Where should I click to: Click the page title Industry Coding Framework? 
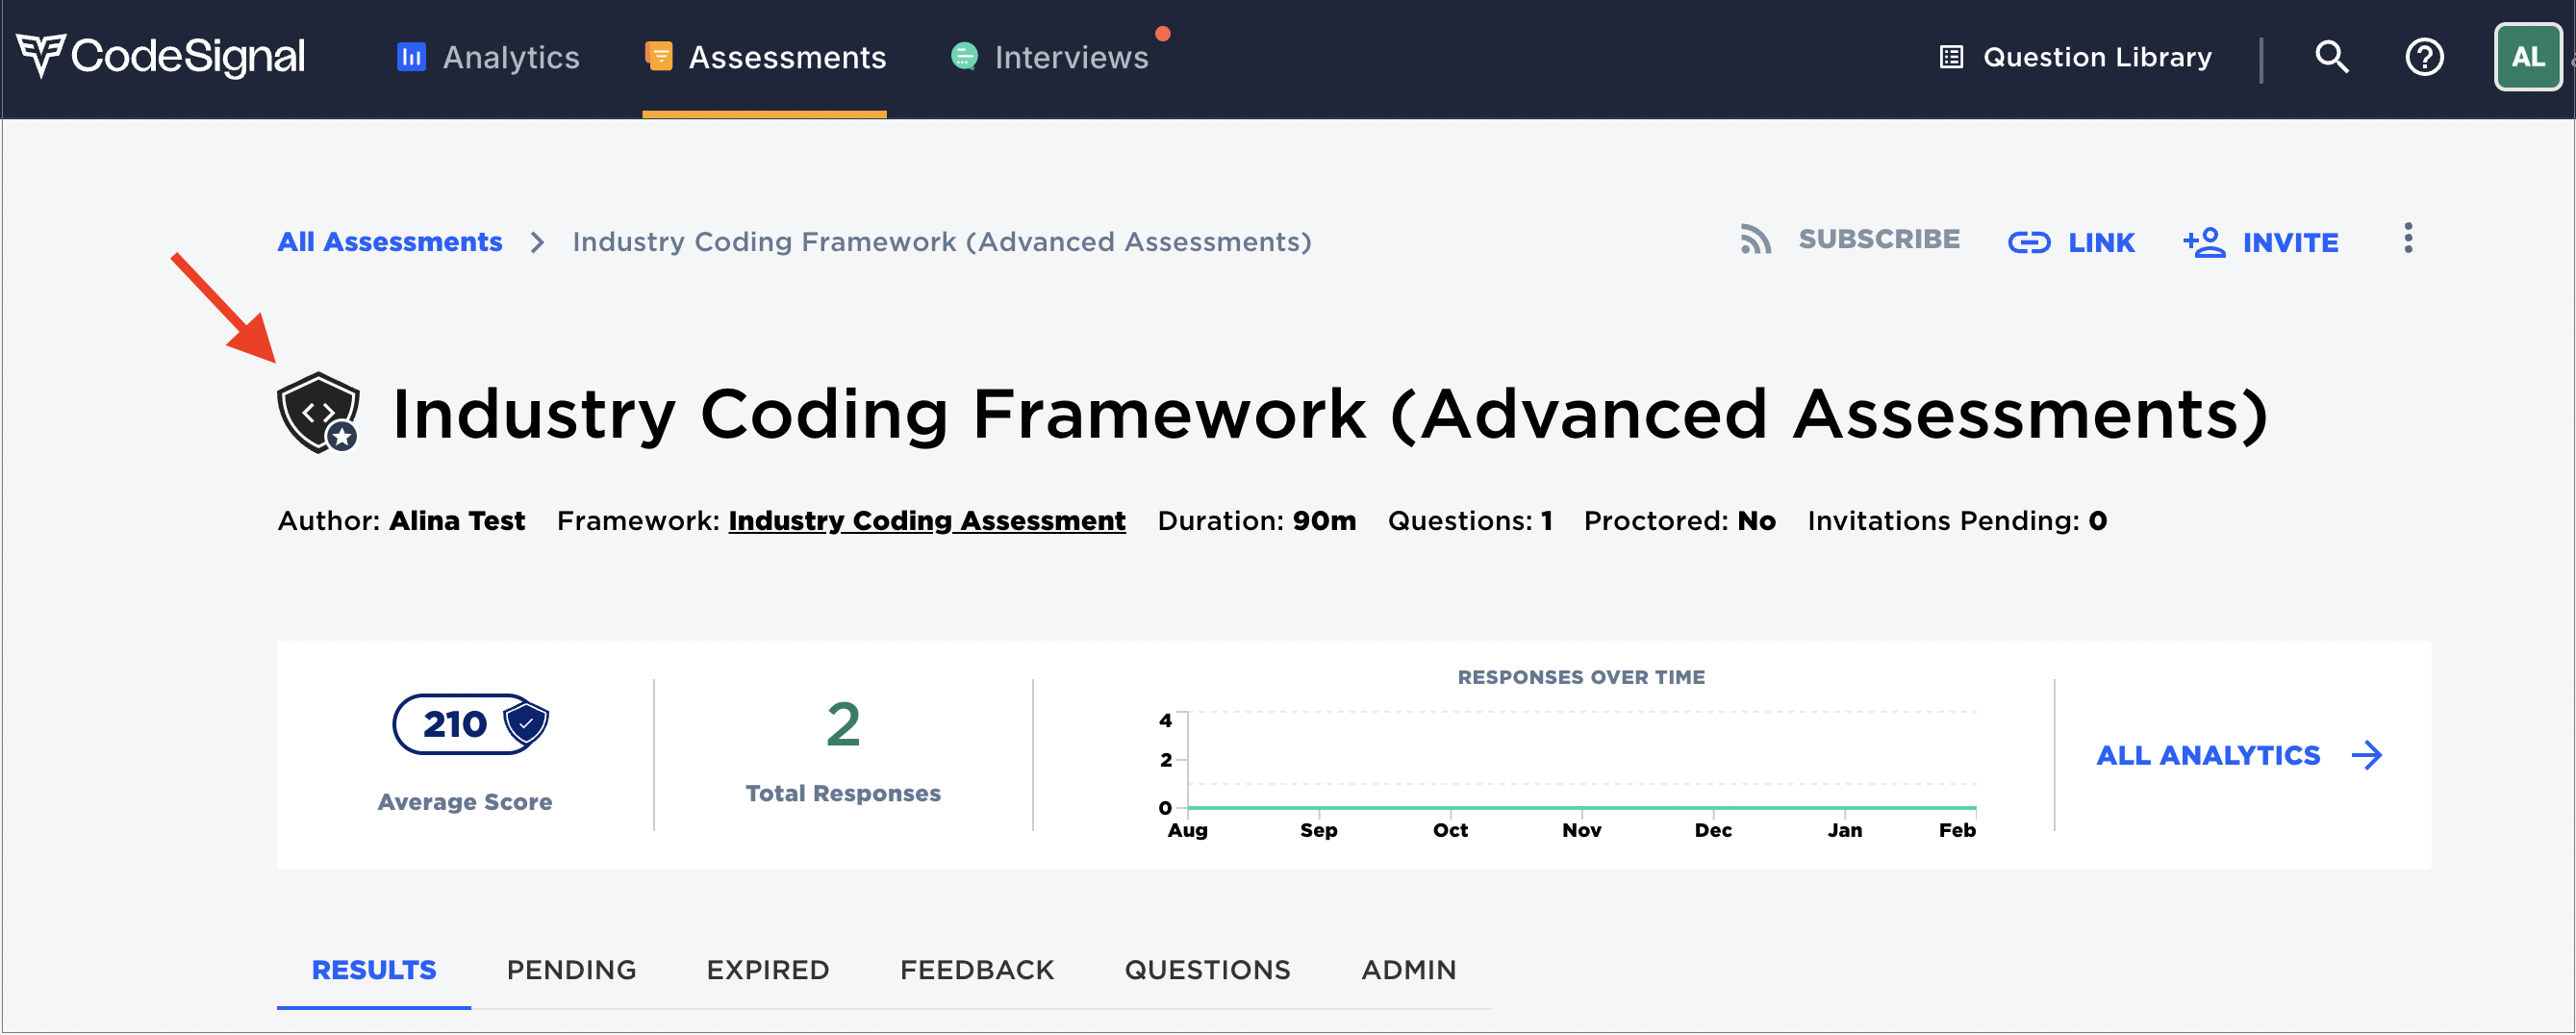pos(1330,414)
